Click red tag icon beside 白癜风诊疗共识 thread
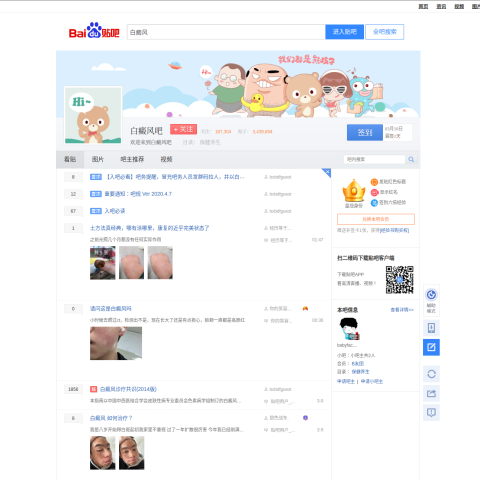This screenshot has width=480, height=480. tap(93, 389)
